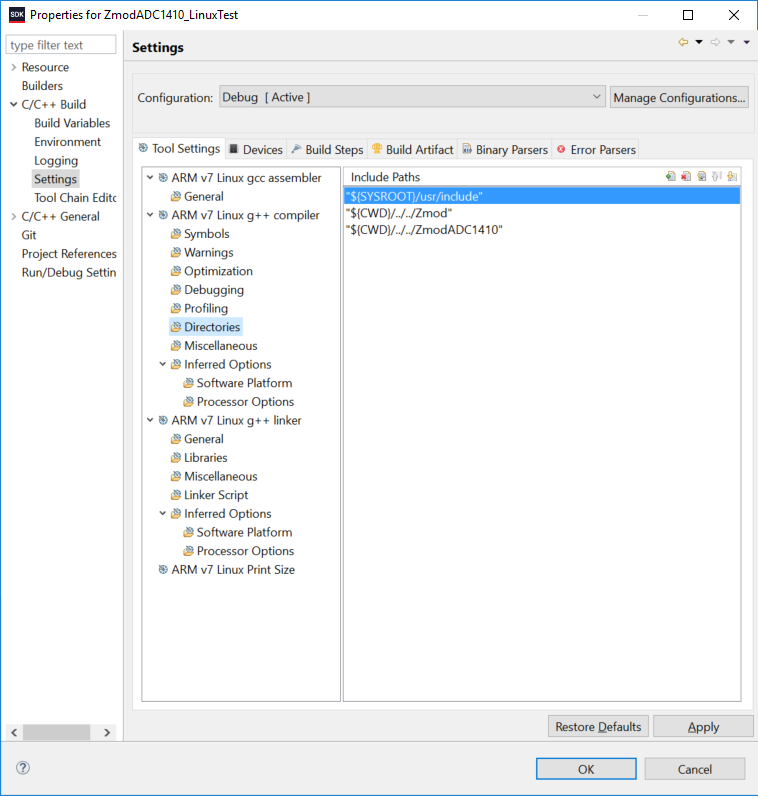Select Build Variables in the sidebar
Viewport: 758px width, 796px height.
(72, 123)
